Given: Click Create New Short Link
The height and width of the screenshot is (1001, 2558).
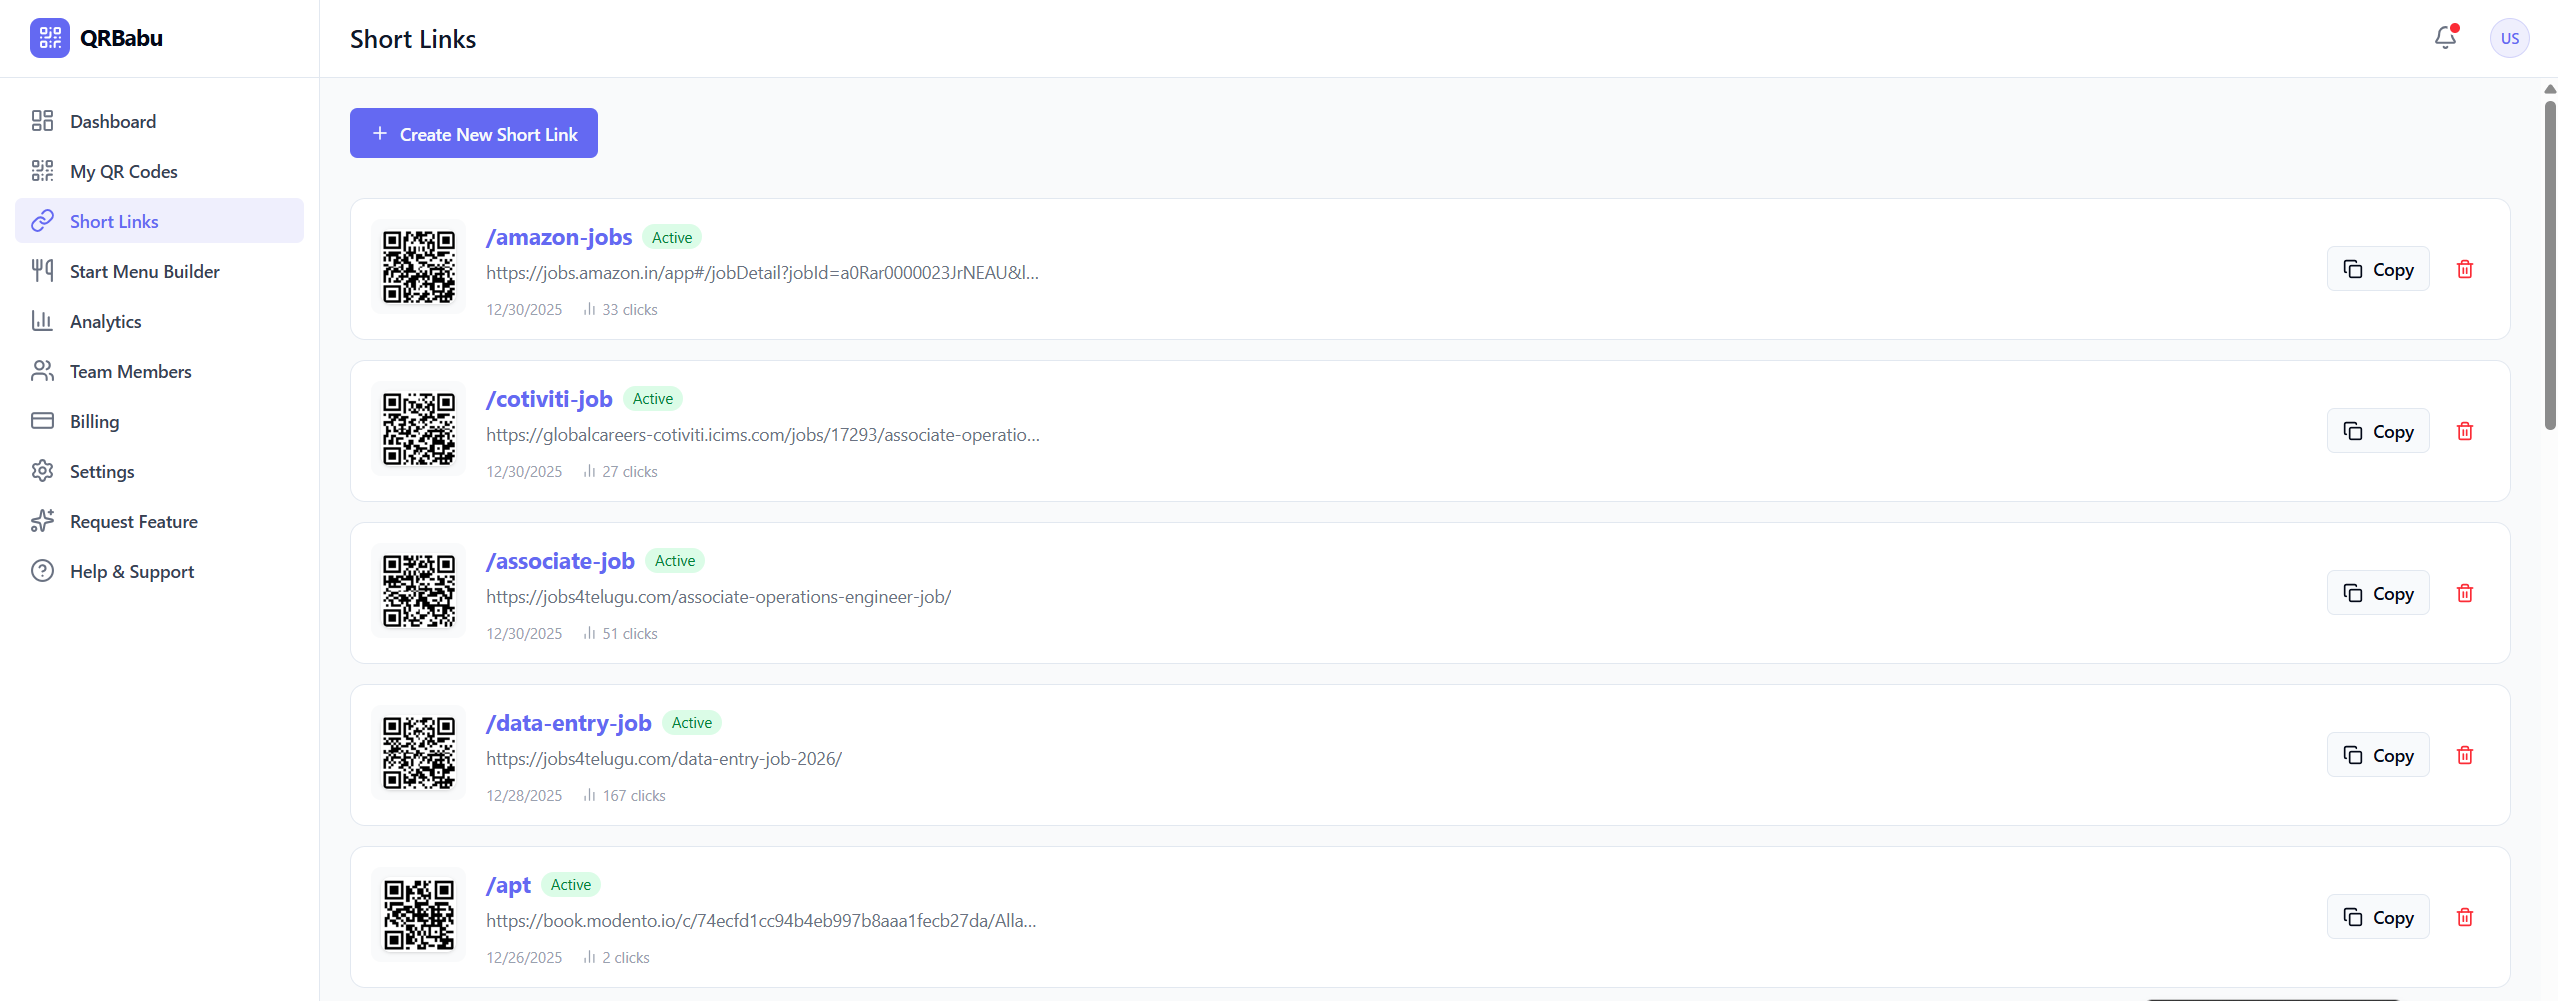Looking at the screenshot, I should click(x=473, y=133).
